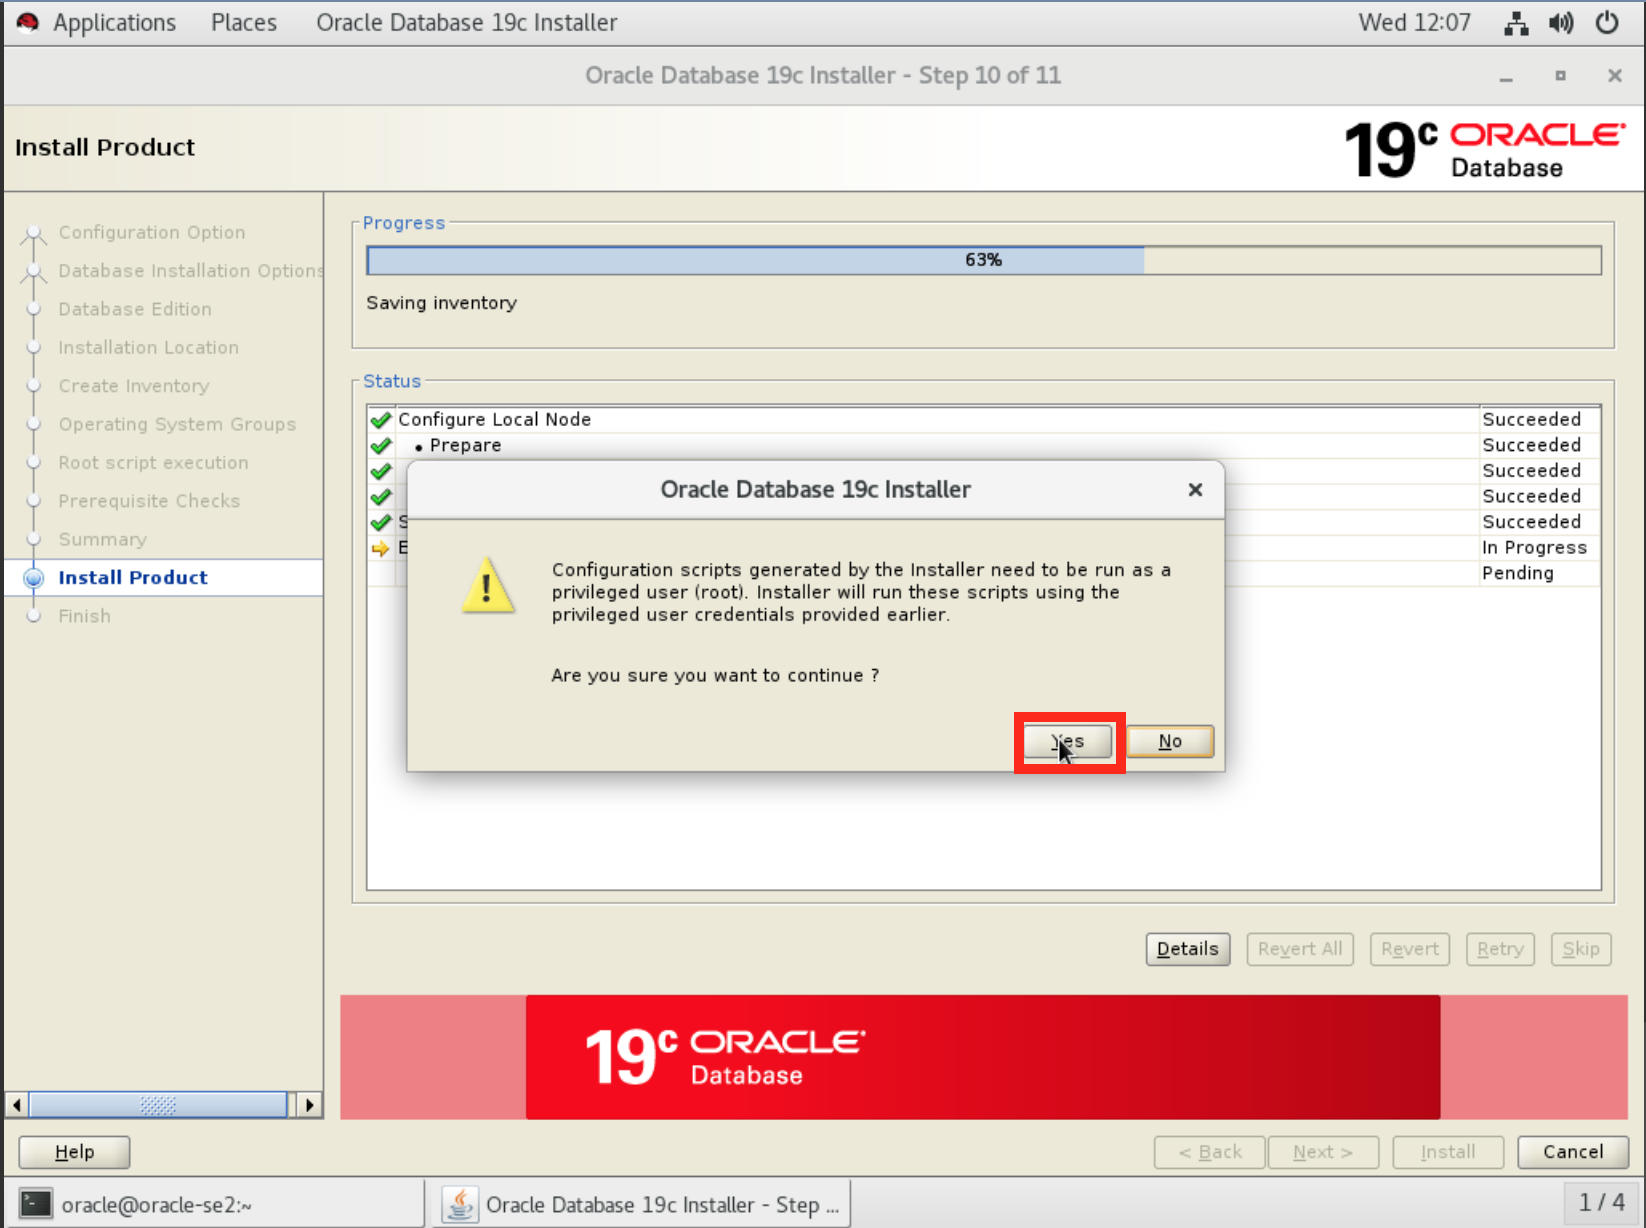The height and width of the screenshot is (1228, 1646).
Task: Click the Java icon in the taskbar
Action: click(x=460, y=1204)
